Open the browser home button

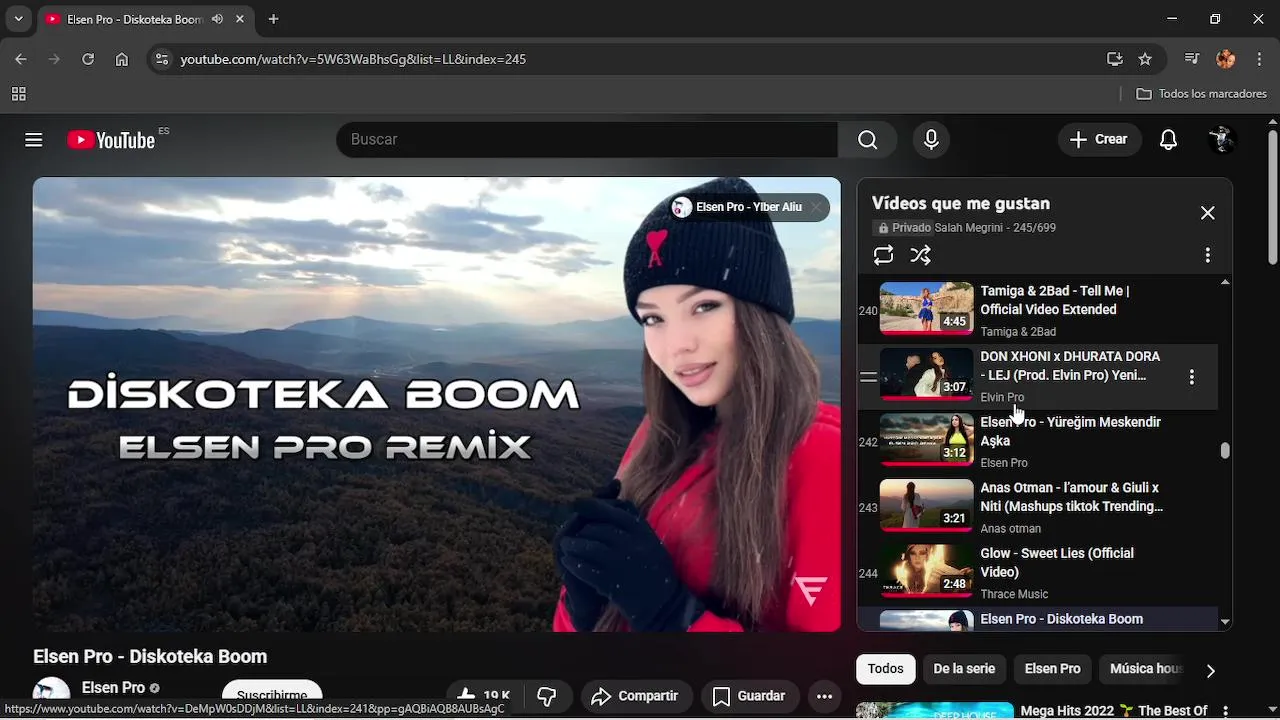122,59
